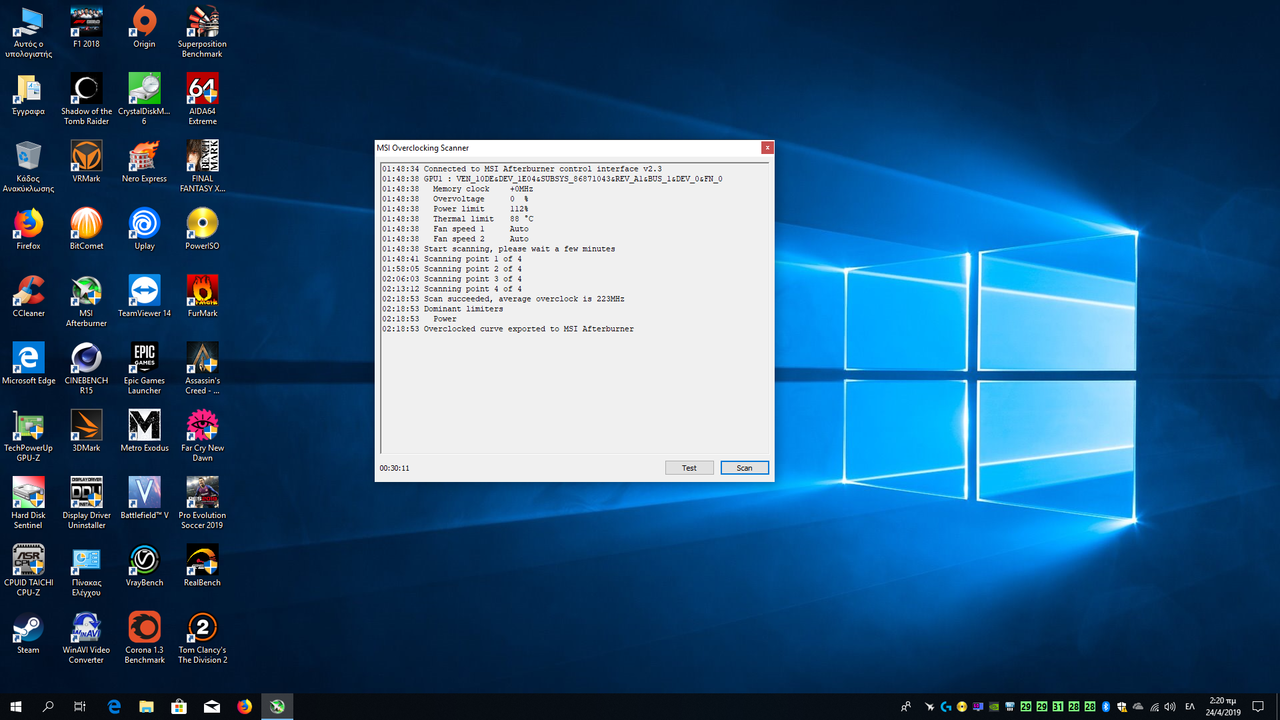Open the Mail app on the taskbar

212,706
